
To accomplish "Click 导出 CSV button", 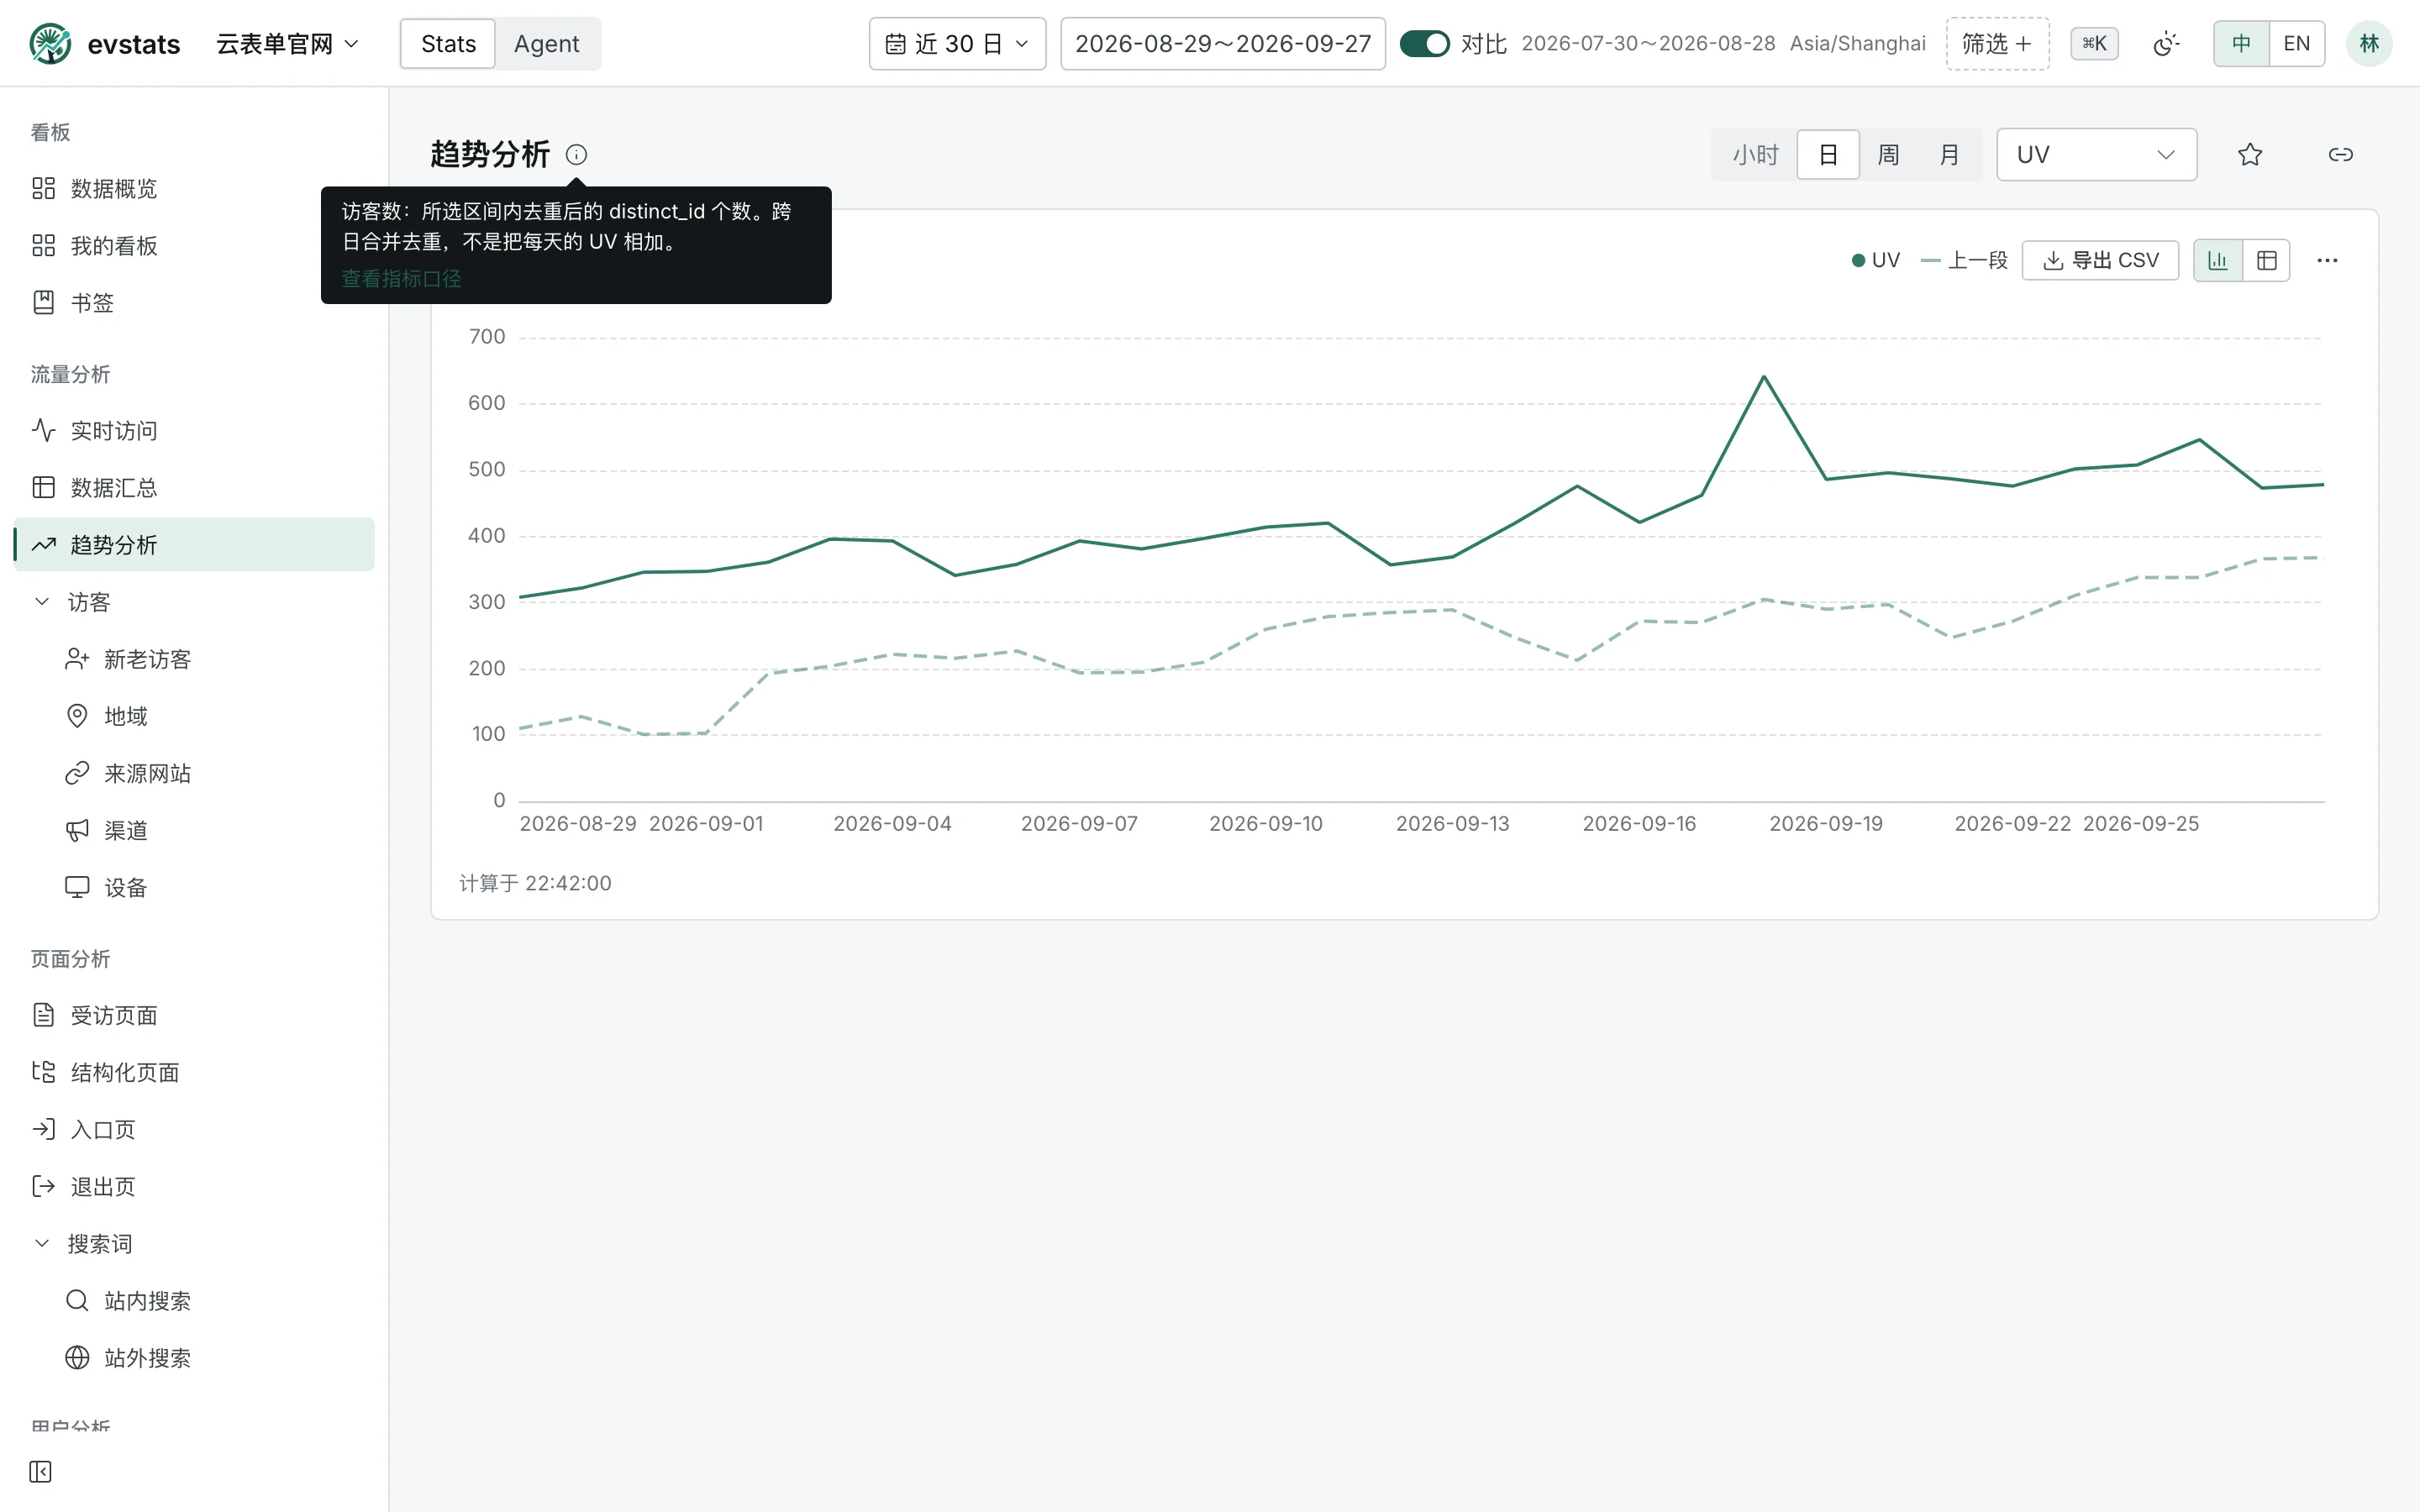I will (x=2100, y=260).
